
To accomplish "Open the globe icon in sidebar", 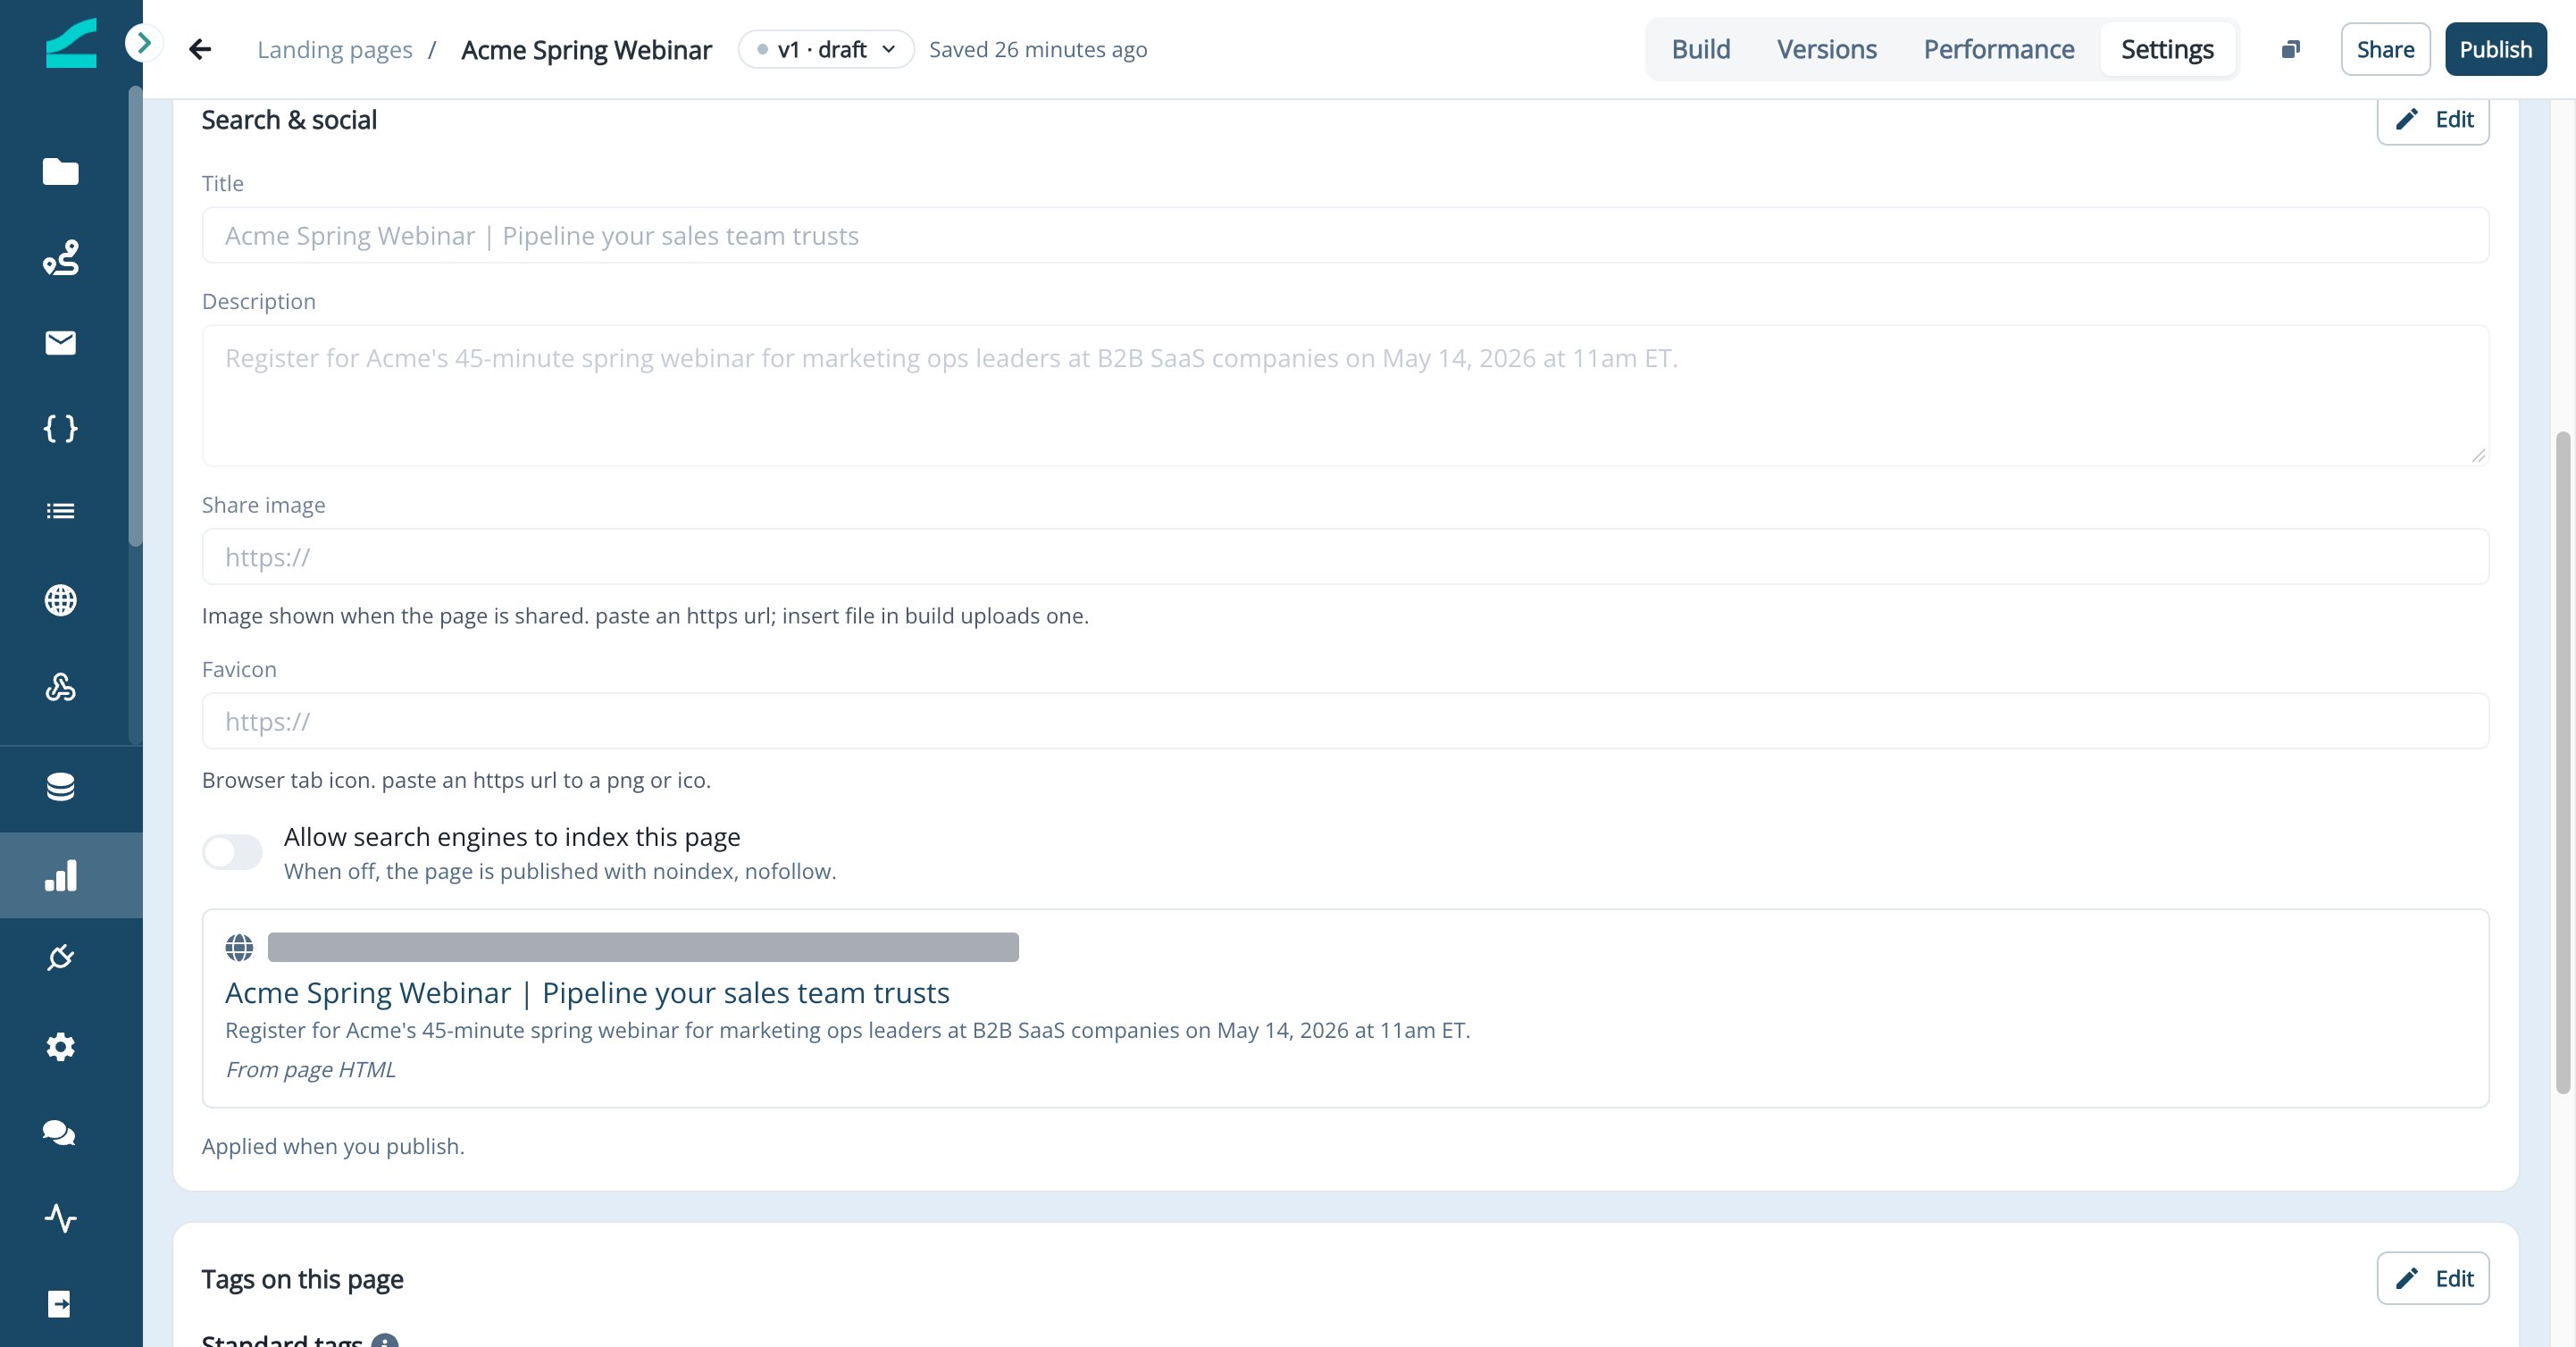I will pos(61,600).
